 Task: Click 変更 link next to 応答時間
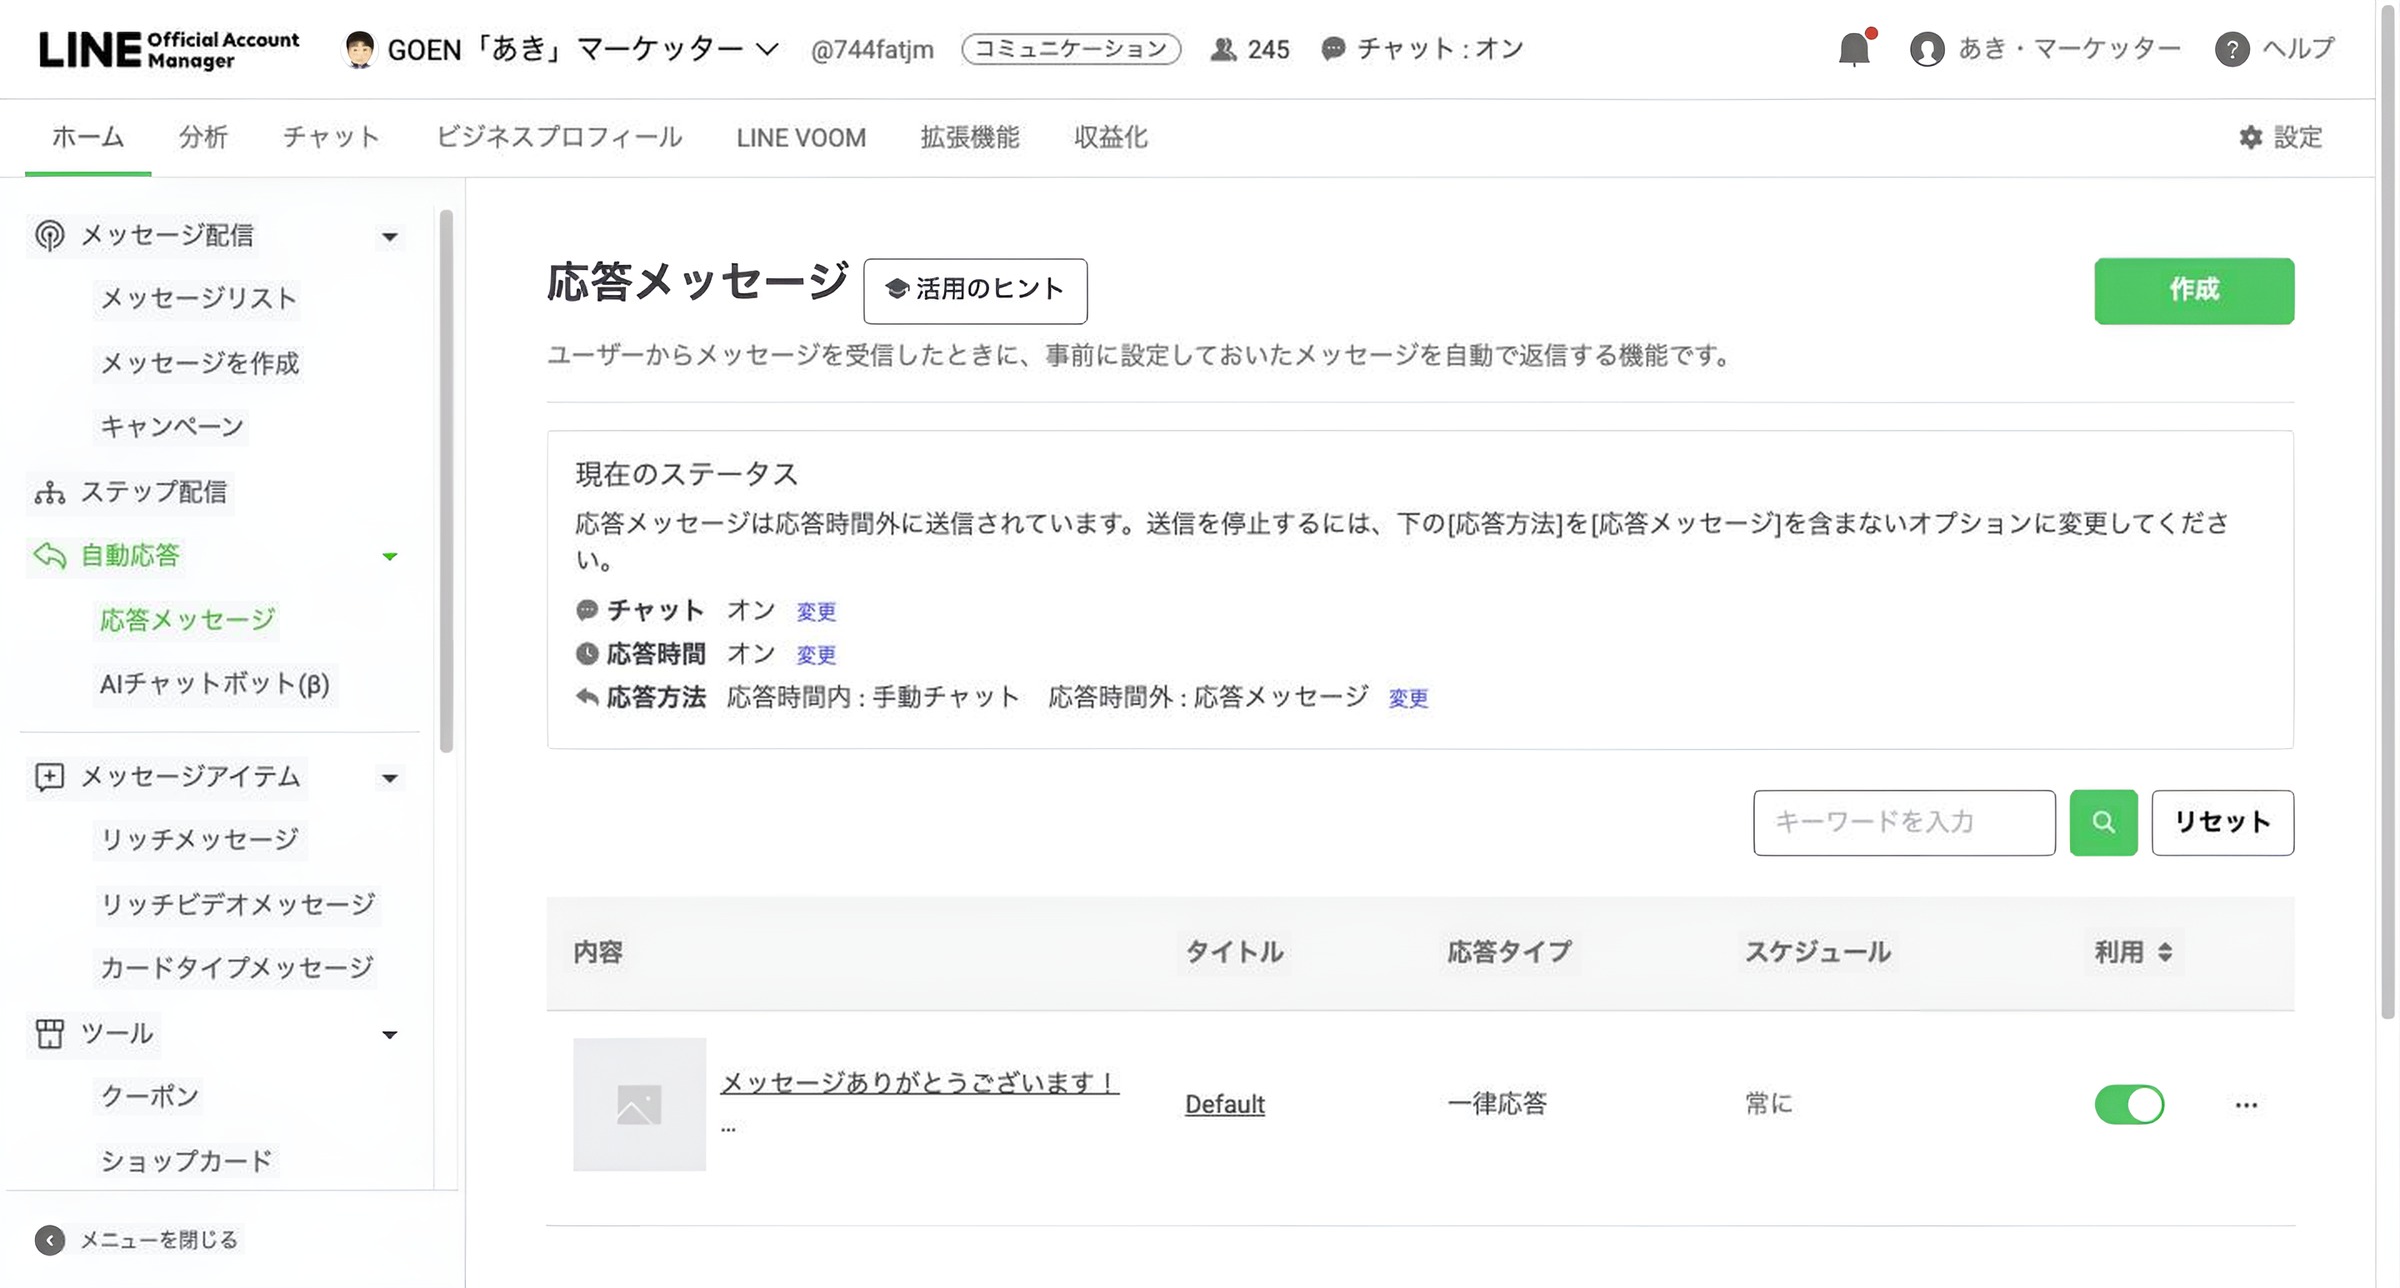pos(816,654)
